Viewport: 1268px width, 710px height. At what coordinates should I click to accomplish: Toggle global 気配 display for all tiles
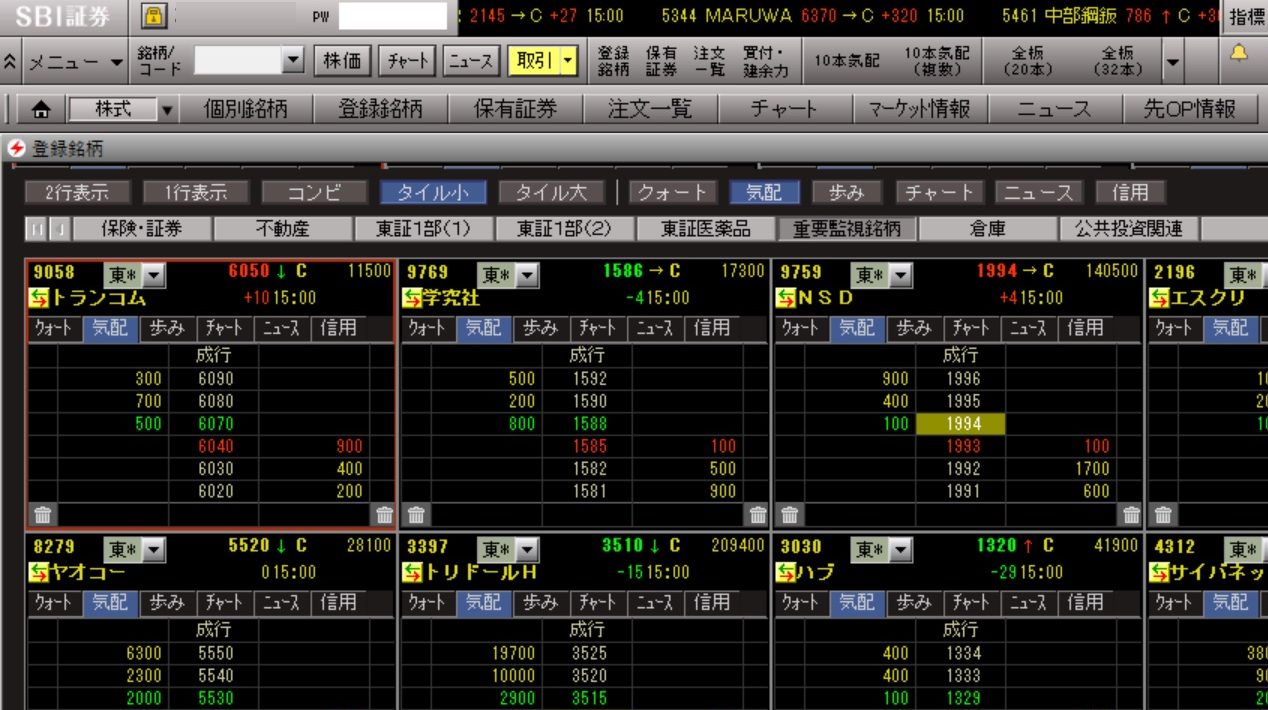[765, 192]
